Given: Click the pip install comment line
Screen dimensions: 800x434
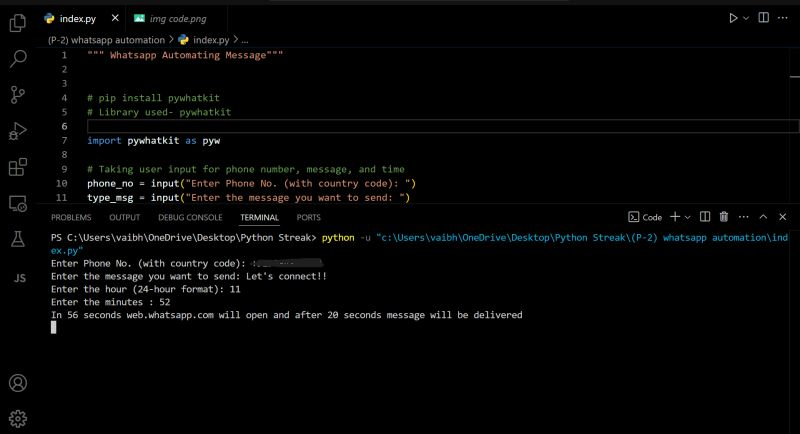Looking at the screenshot, I should 154,98.
